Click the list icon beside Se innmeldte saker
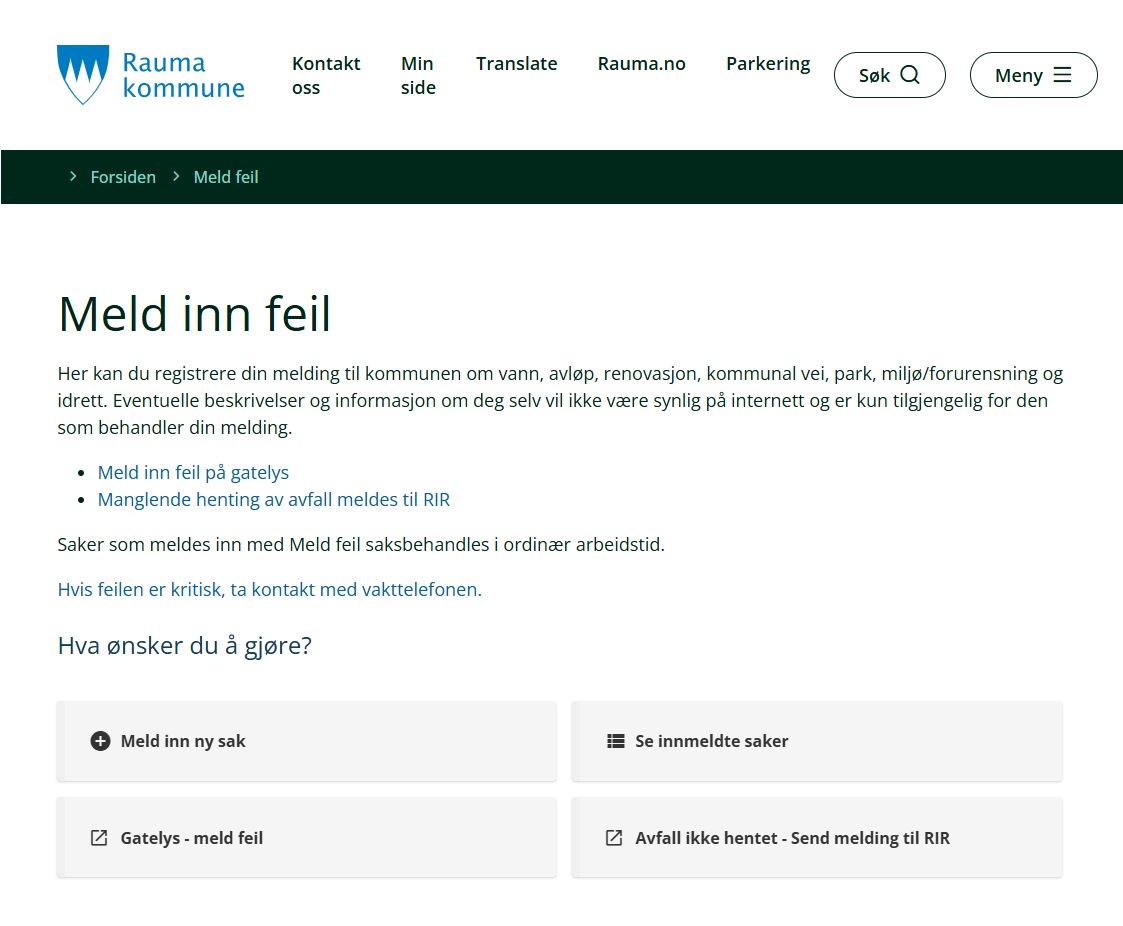Image resolution: width=1123 pixels, height=926 pixels. (x=615, y=741)
